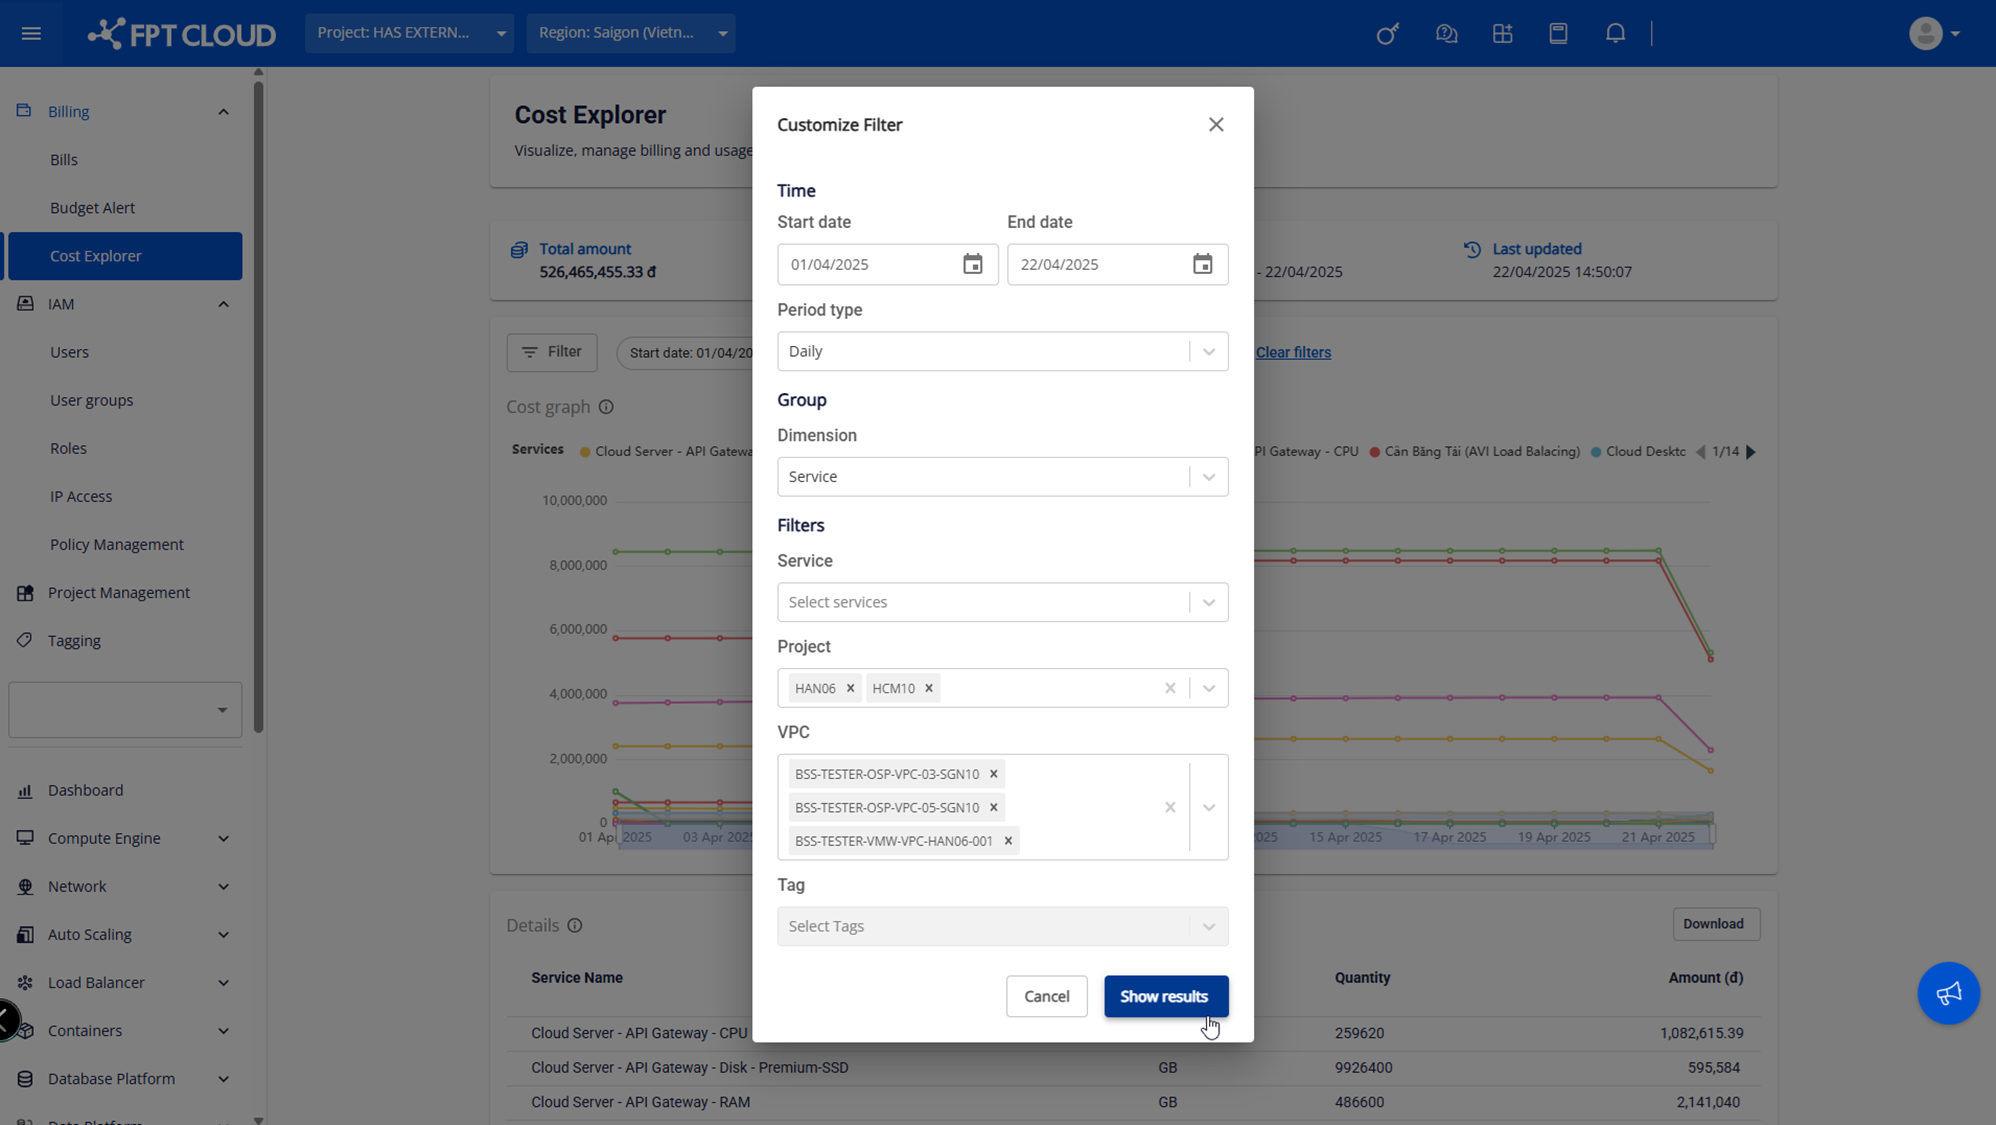The height and width of the screenshot is (1125, 1996).
Task: Open the End date calendar picker
Action: click(x=1202, y=264)
